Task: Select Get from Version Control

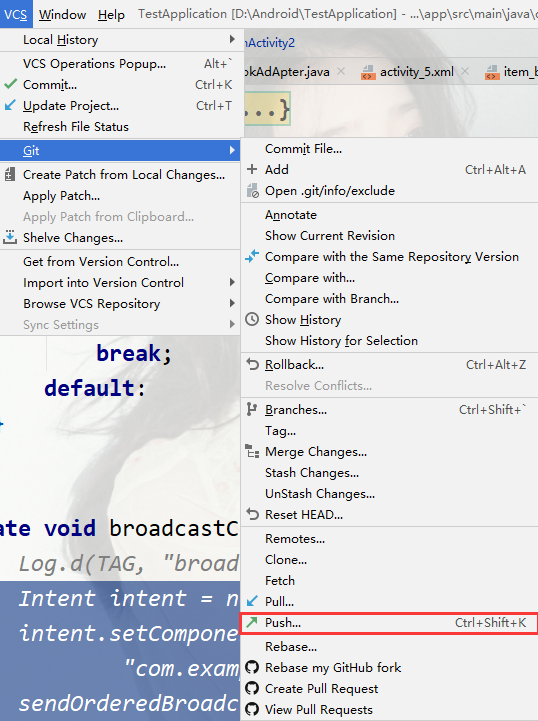Action: (x=120, y=261)
